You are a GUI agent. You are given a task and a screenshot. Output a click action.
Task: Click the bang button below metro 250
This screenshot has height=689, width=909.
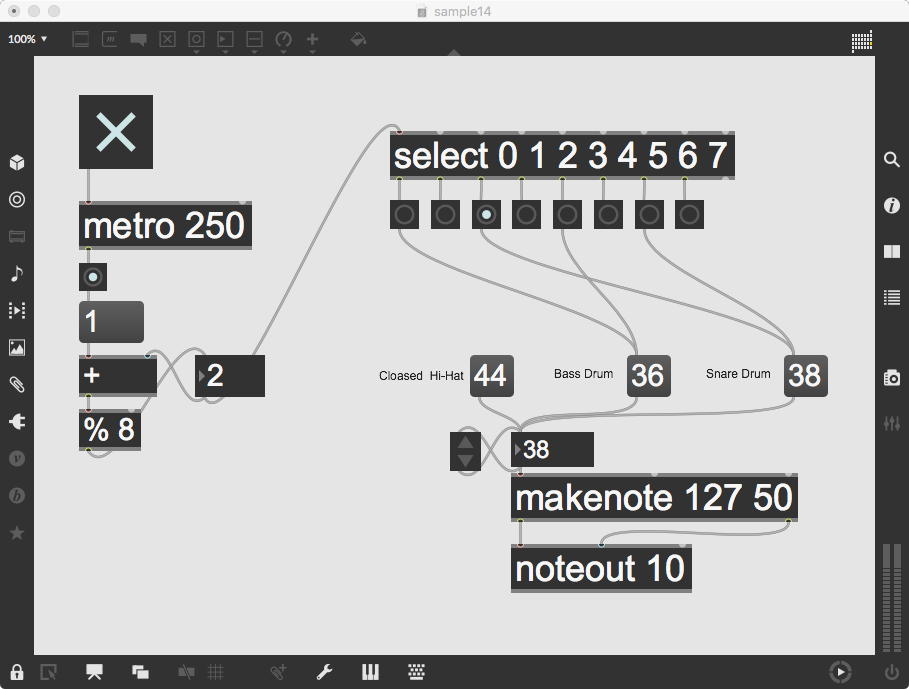coord(93,277)
